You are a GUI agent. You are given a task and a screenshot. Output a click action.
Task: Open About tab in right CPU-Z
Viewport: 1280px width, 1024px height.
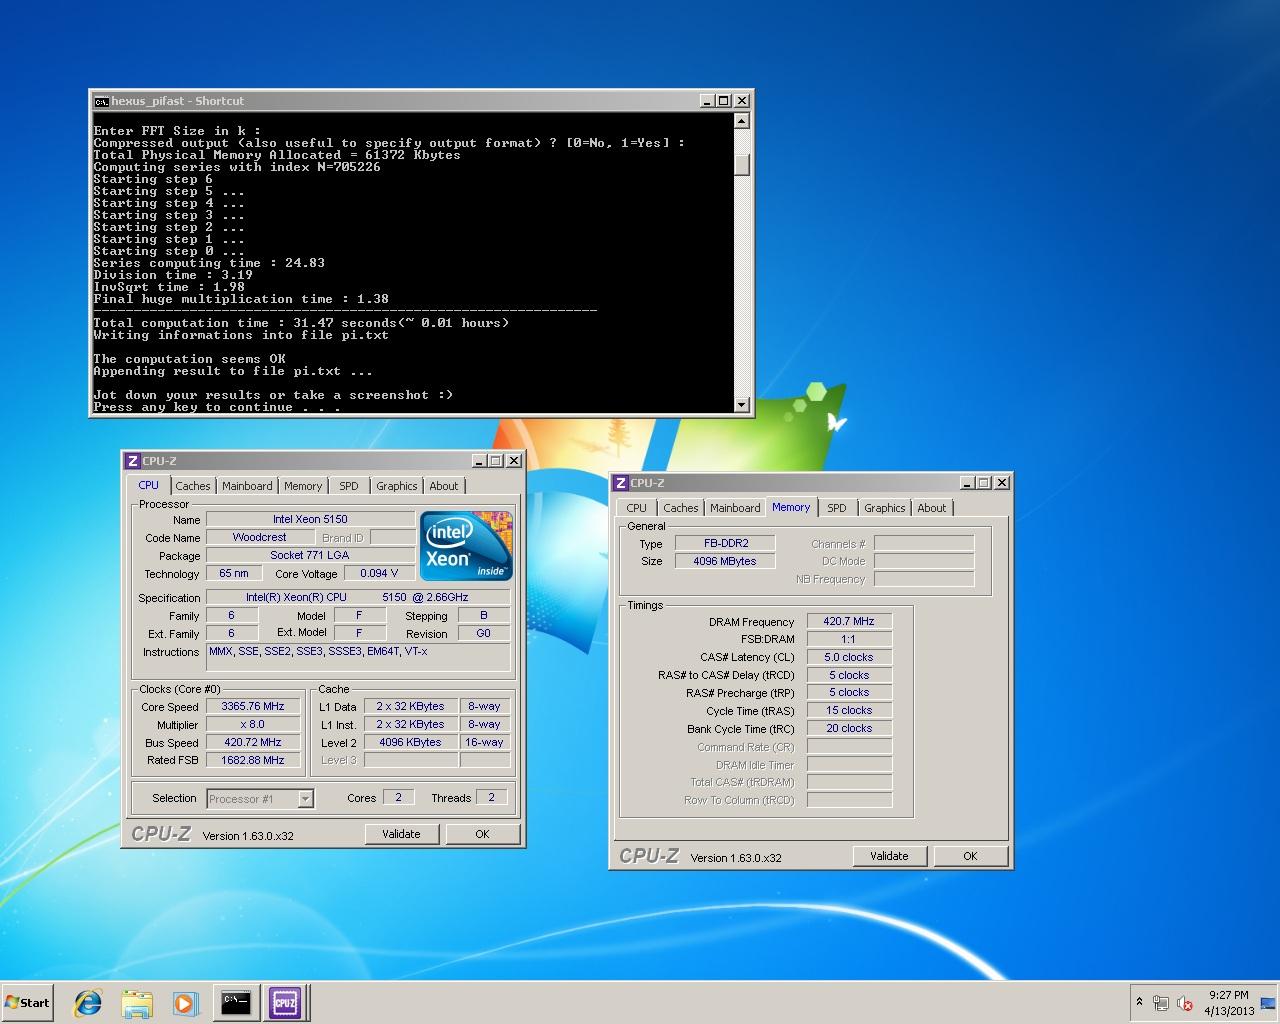[x=932, y=508]
